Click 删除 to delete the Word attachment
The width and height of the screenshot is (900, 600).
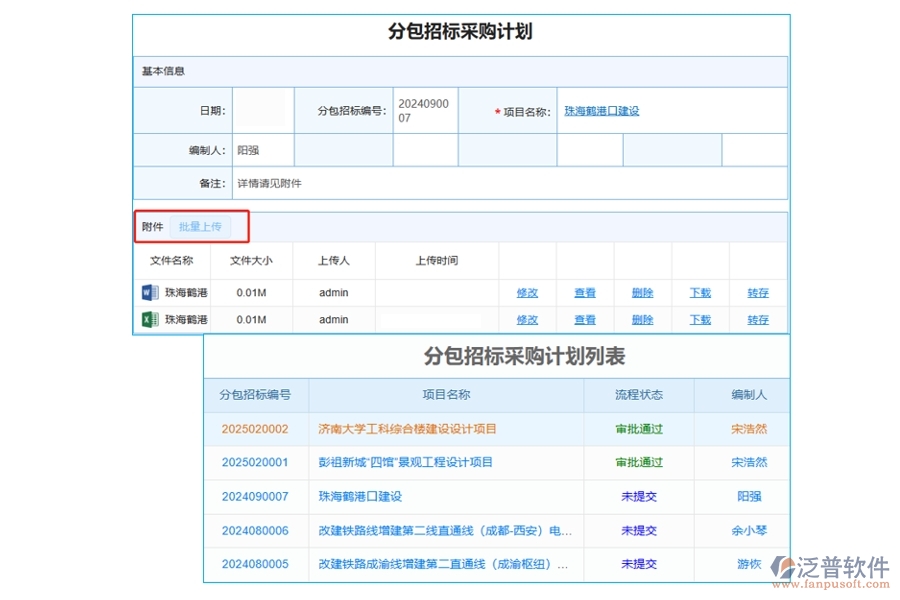click(642, 292)
